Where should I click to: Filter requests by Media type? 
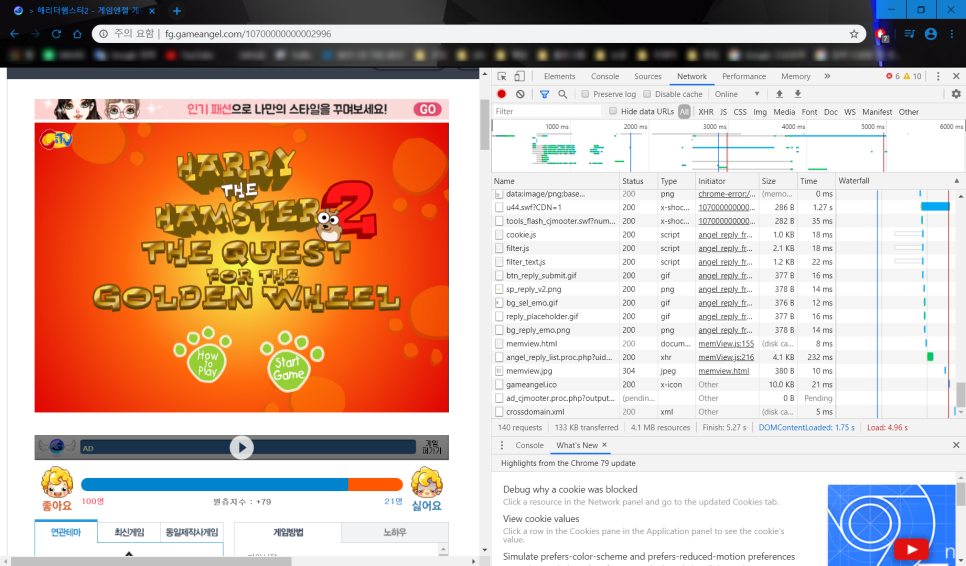pos(784,112)
